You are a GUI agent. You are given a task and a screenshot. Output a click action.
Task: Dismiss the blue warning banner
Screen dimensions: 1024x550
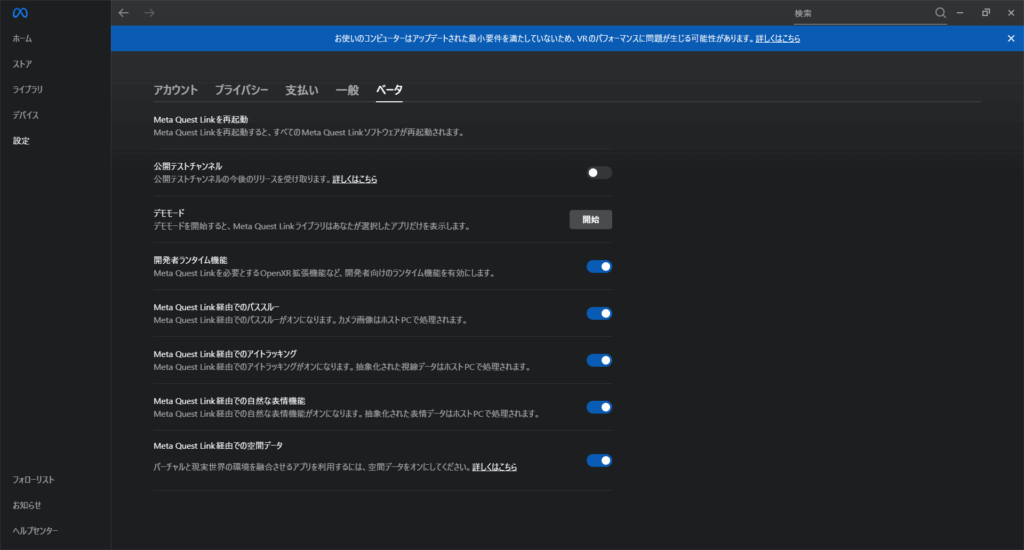[x=1011, y=39]
